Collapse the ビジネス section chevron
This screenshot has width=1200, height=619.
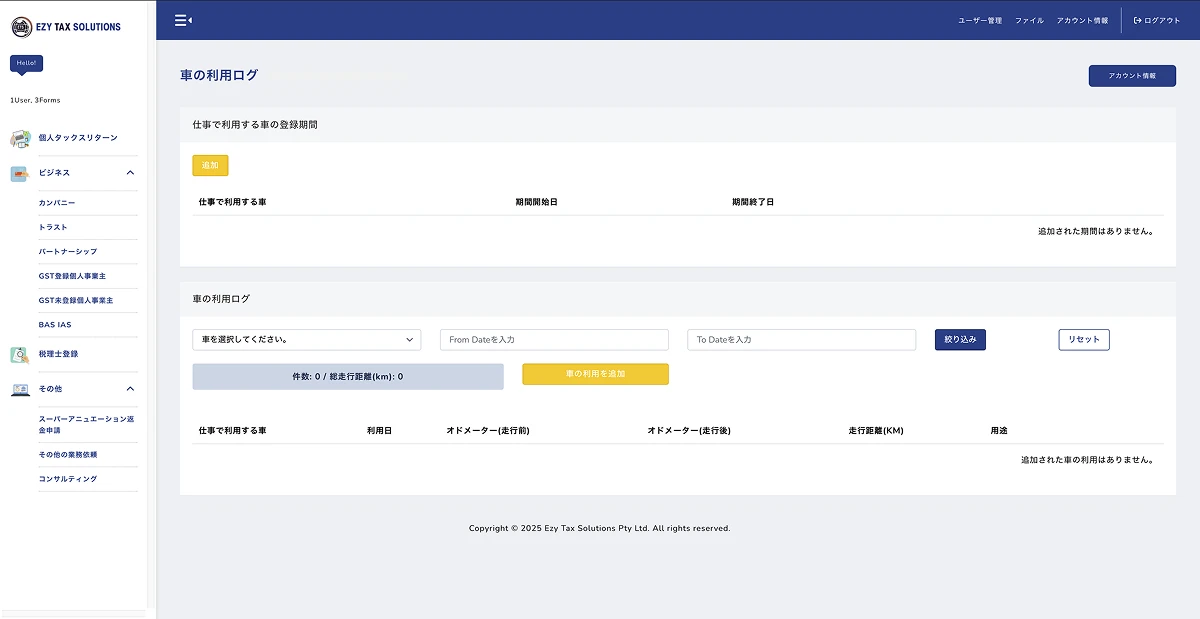(x=130, y=173)
